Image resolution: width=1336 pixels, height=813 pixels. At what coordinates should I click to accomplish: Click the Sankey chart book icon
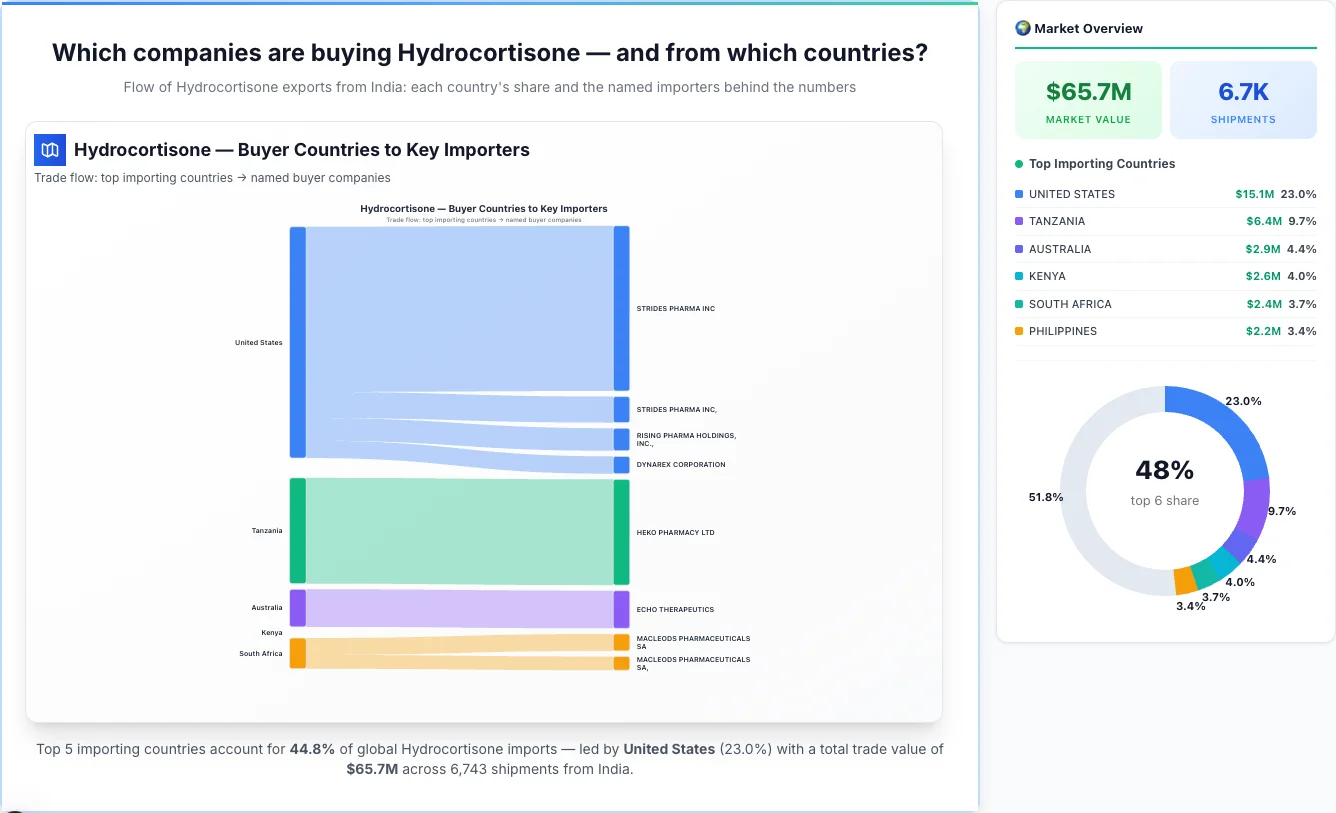click(49, 149)
